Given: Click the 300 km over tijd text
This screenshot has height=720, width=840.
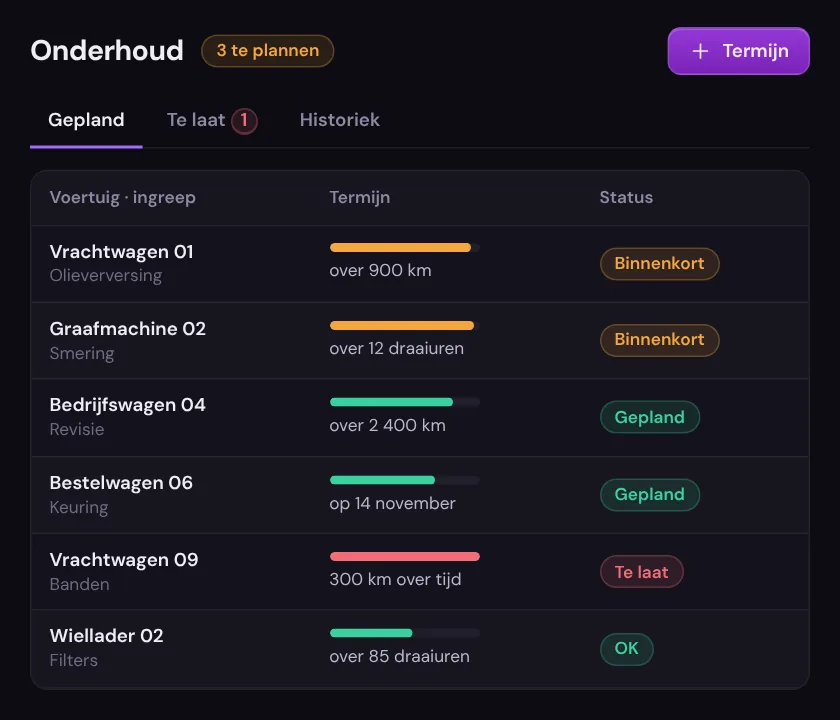Looking at the screenshot, I should pos(395,580).
